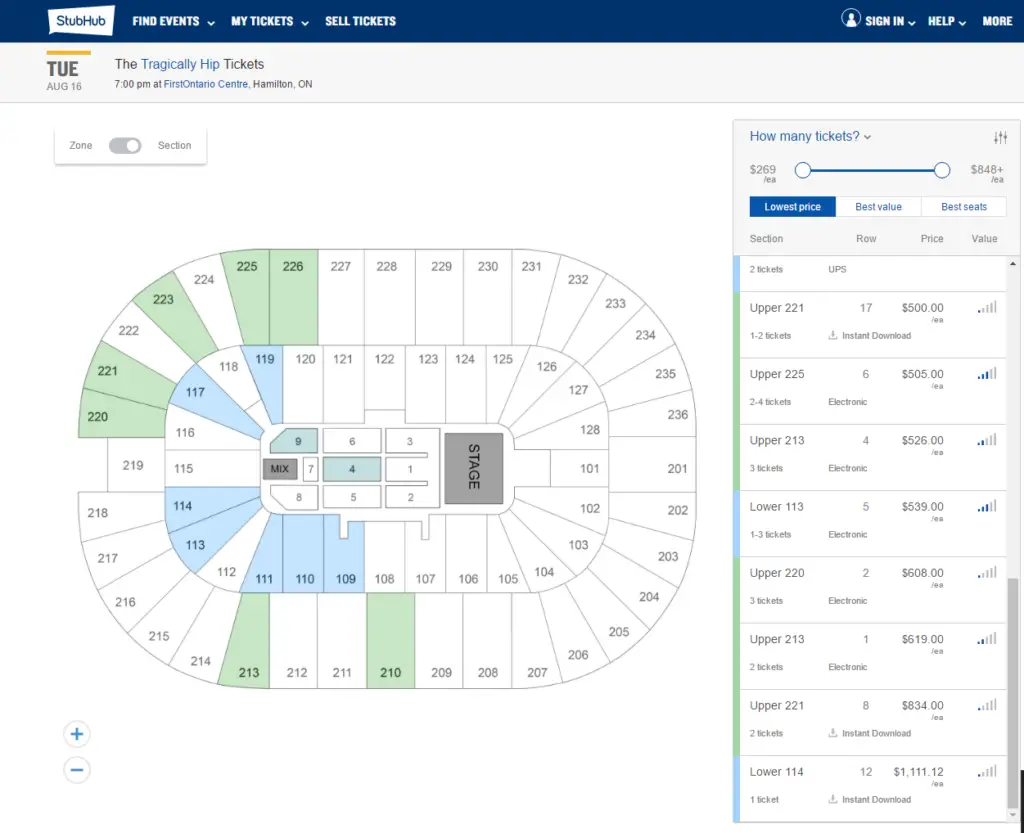Select the Zone label beside the toggle

(x=81, y=146)
